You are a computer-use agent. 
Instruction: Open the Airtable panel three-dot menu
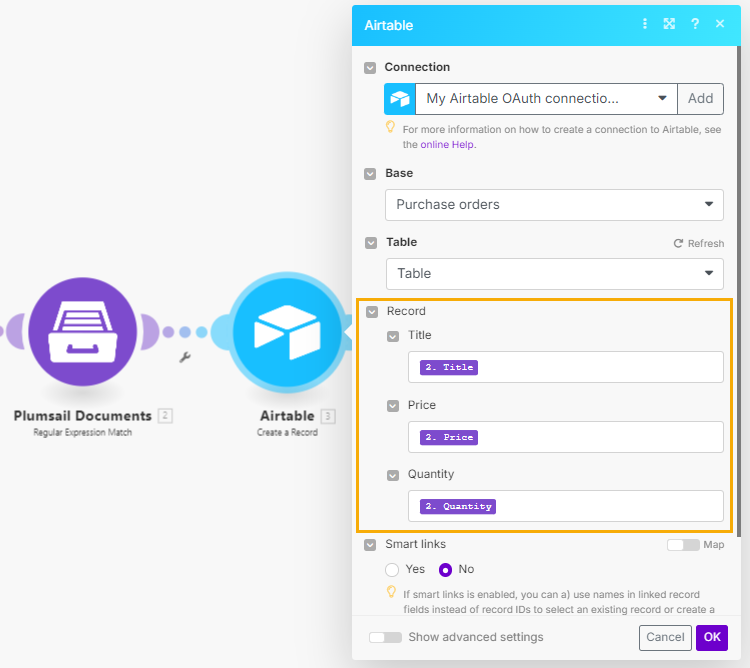click(x=645, y=24)
